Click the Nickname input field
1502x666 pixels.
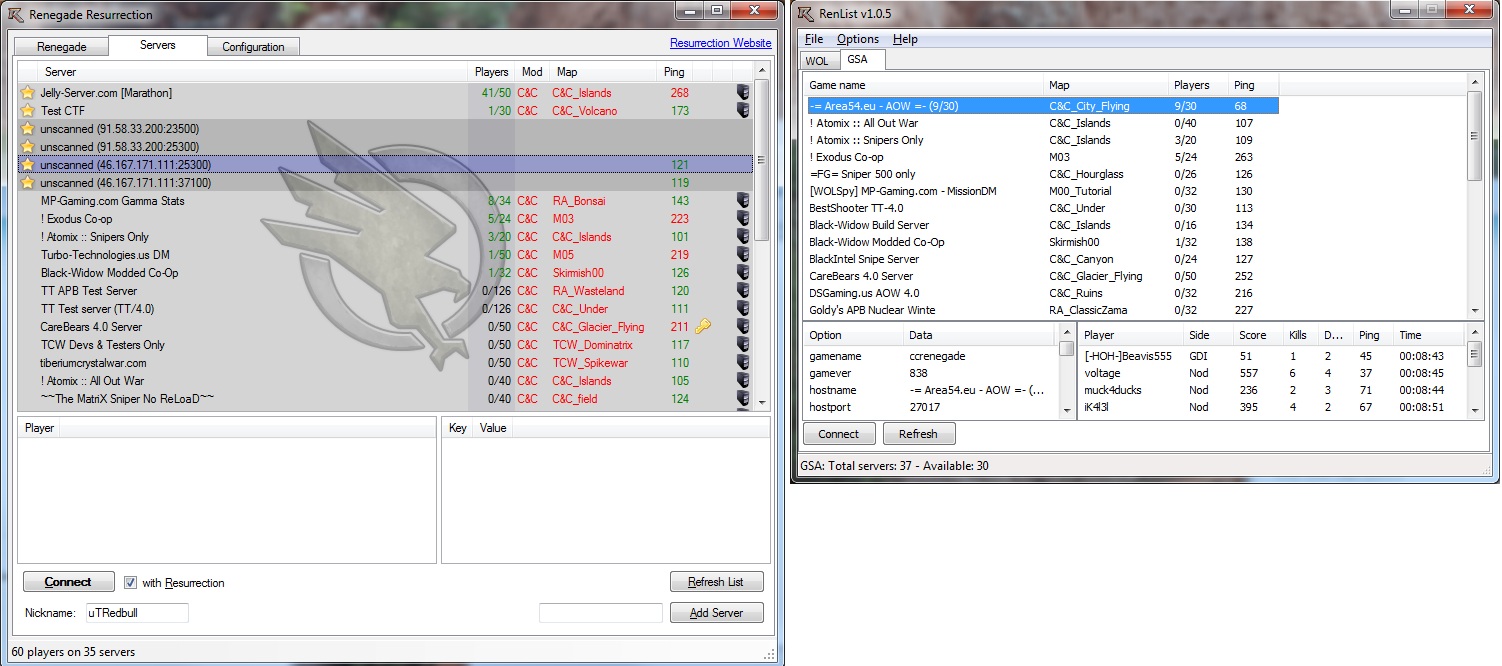click(137, 613)
